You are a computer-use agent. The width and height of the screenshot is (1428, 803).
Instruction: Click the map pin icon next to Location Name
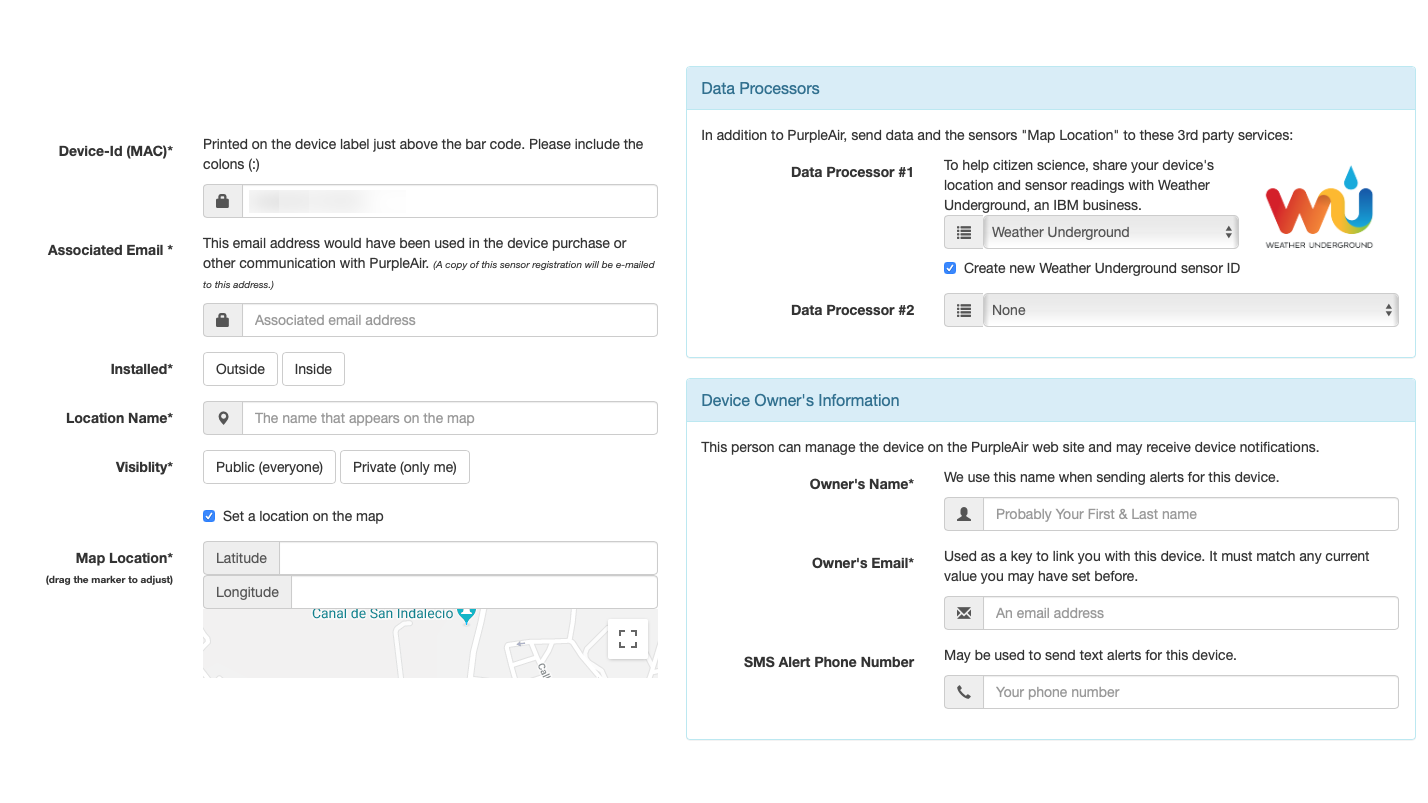(222, 418)
